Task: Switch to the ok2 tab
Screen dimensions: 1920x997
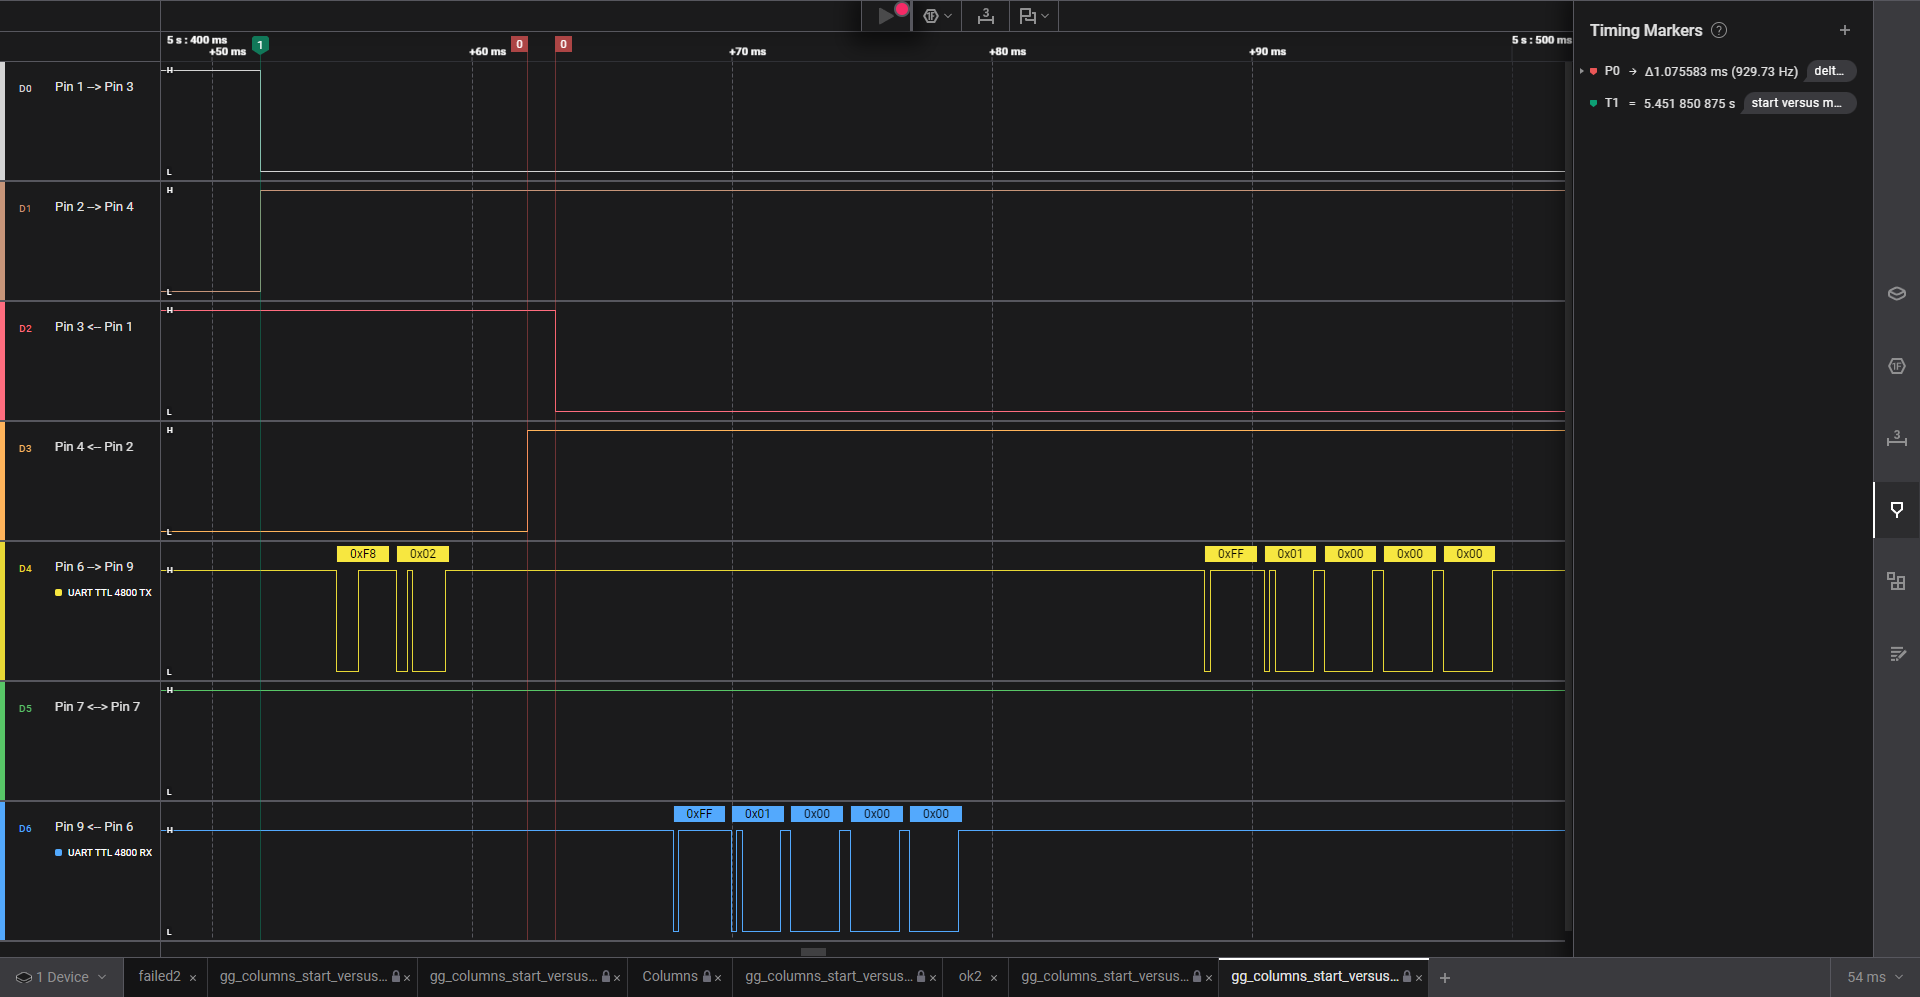Action: [x=969, y=977]
